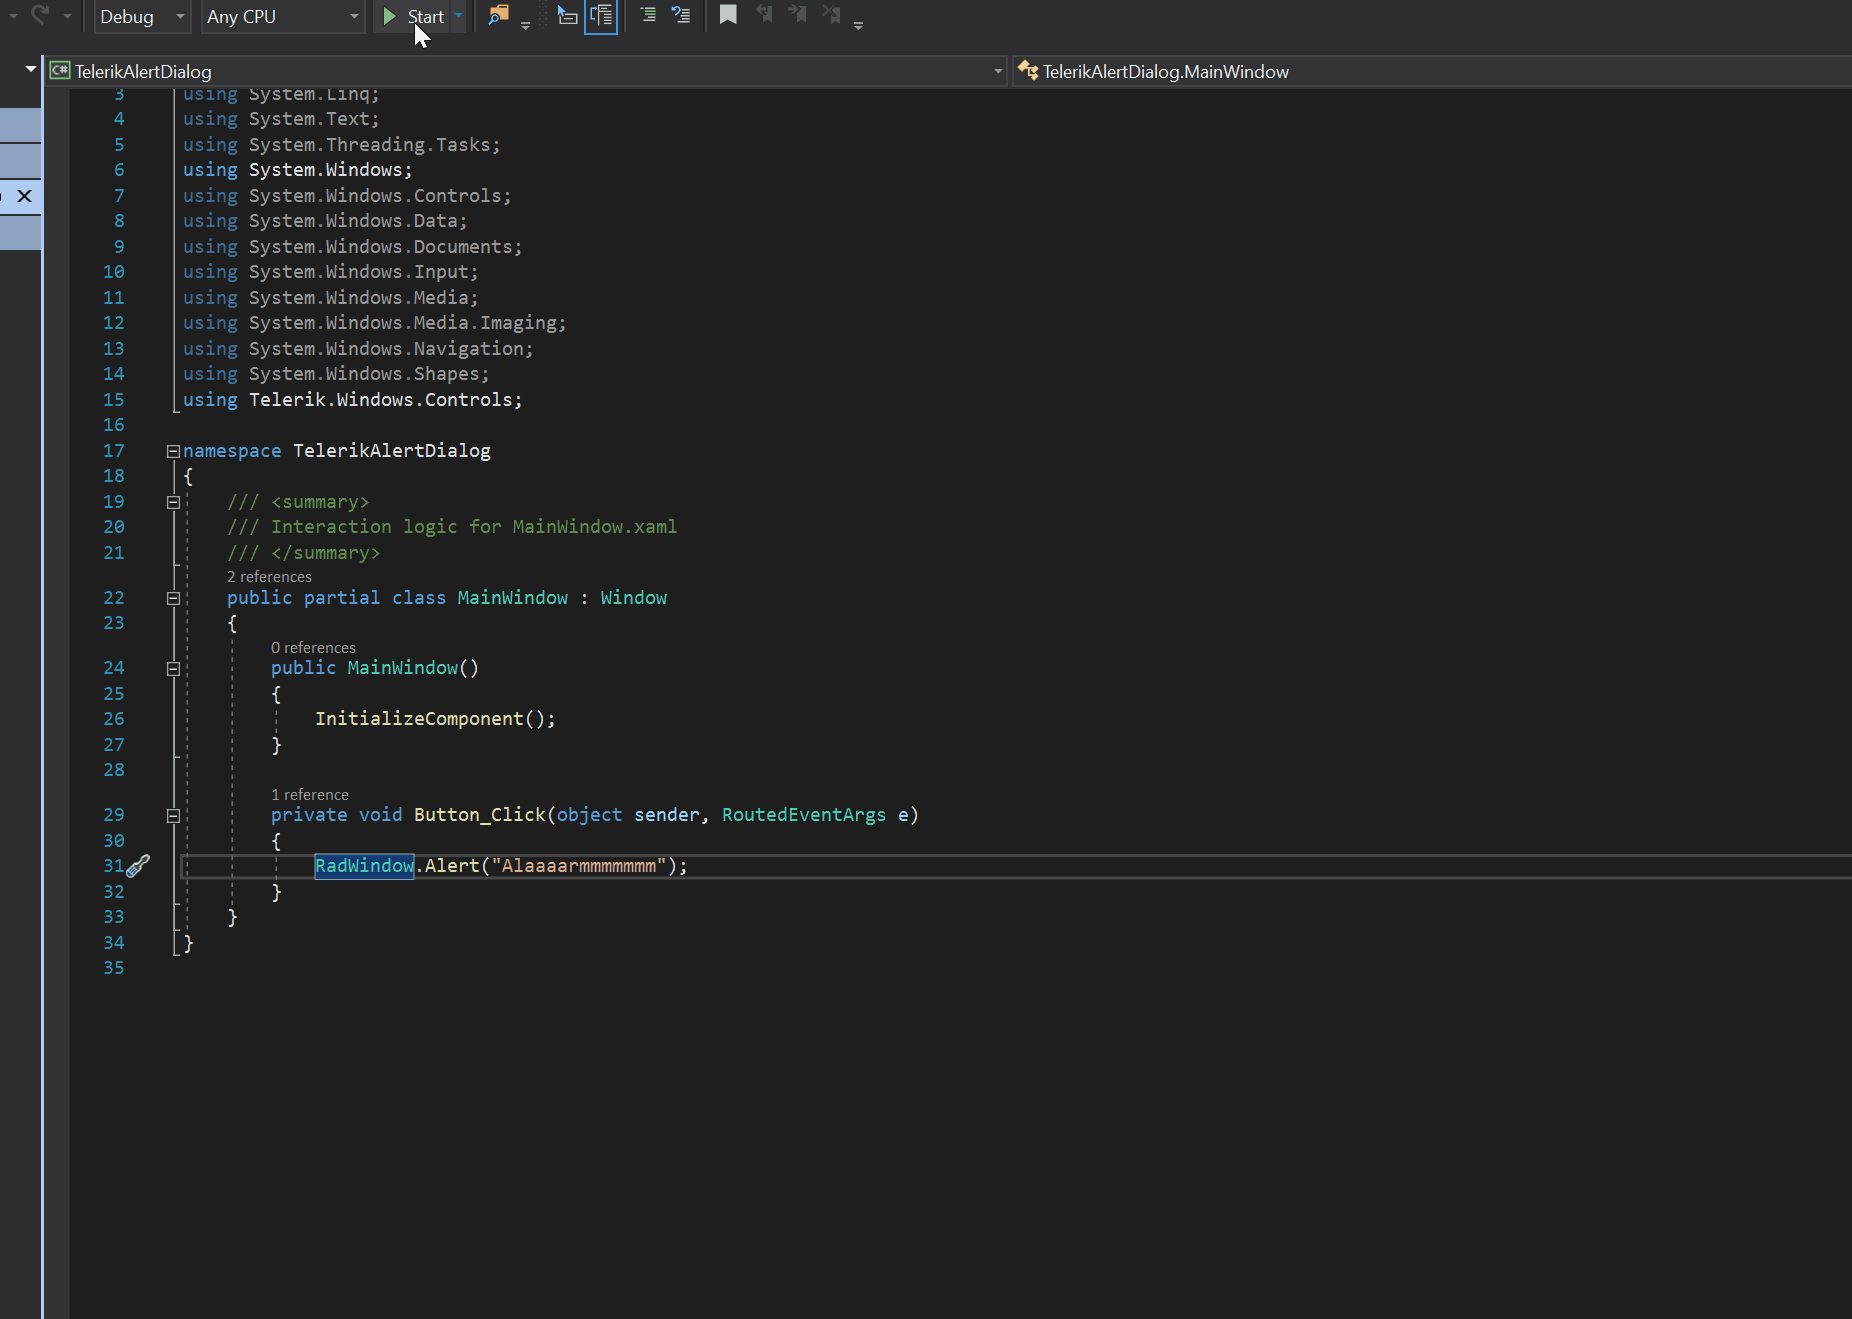This screenshot has width=1852, height=1319.
Task: Click the Redo arrow icon
Action: click(x=40, y=15)
